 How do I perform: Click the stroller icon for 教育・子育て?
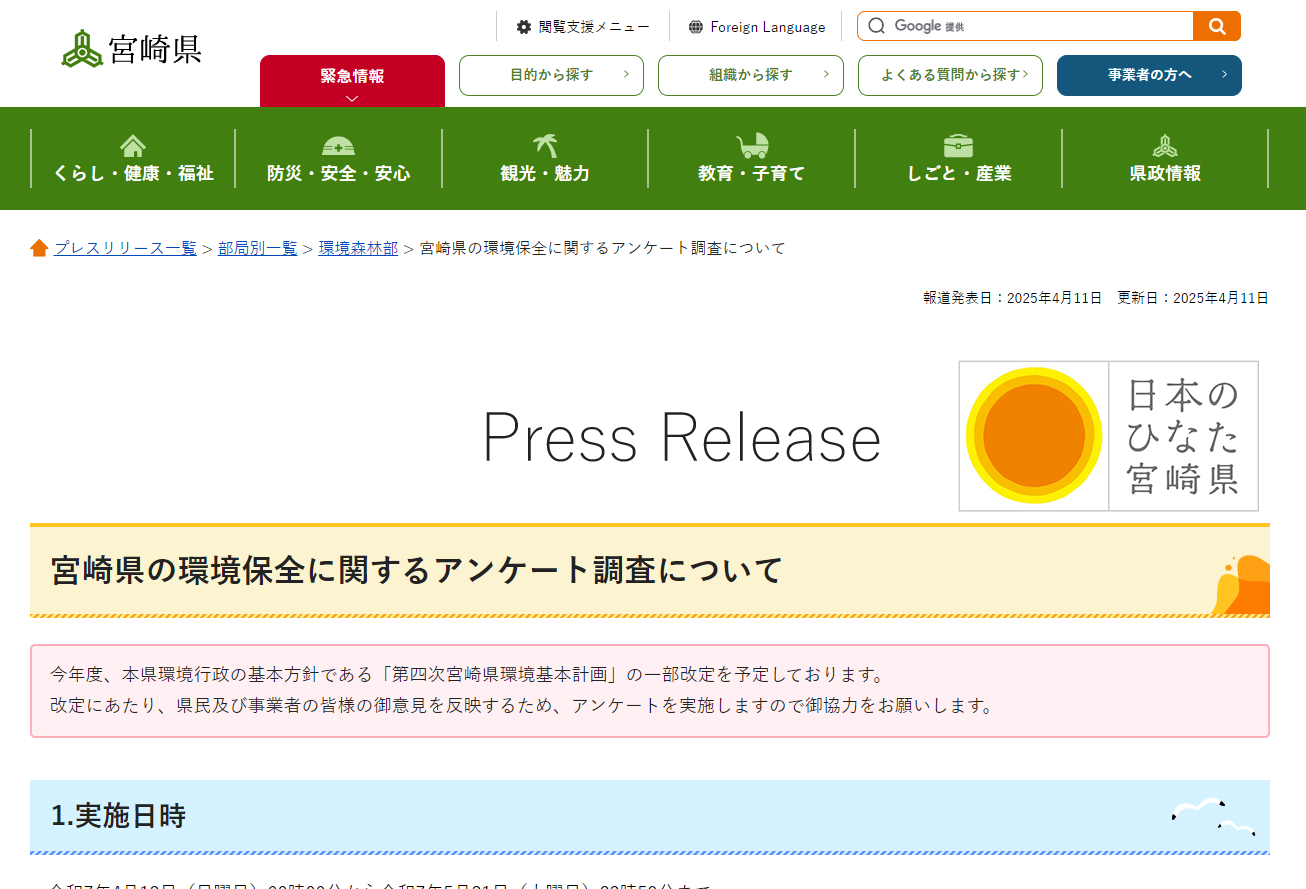point(751,146)
